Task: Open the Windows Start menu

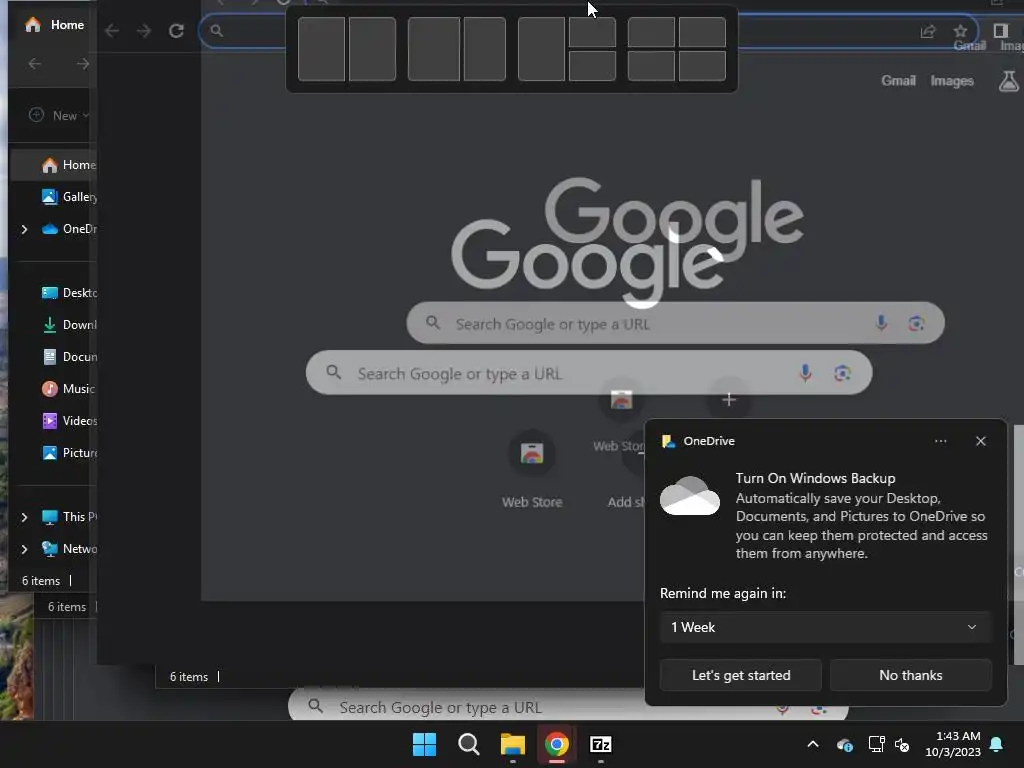Action: tap(424, 744)
